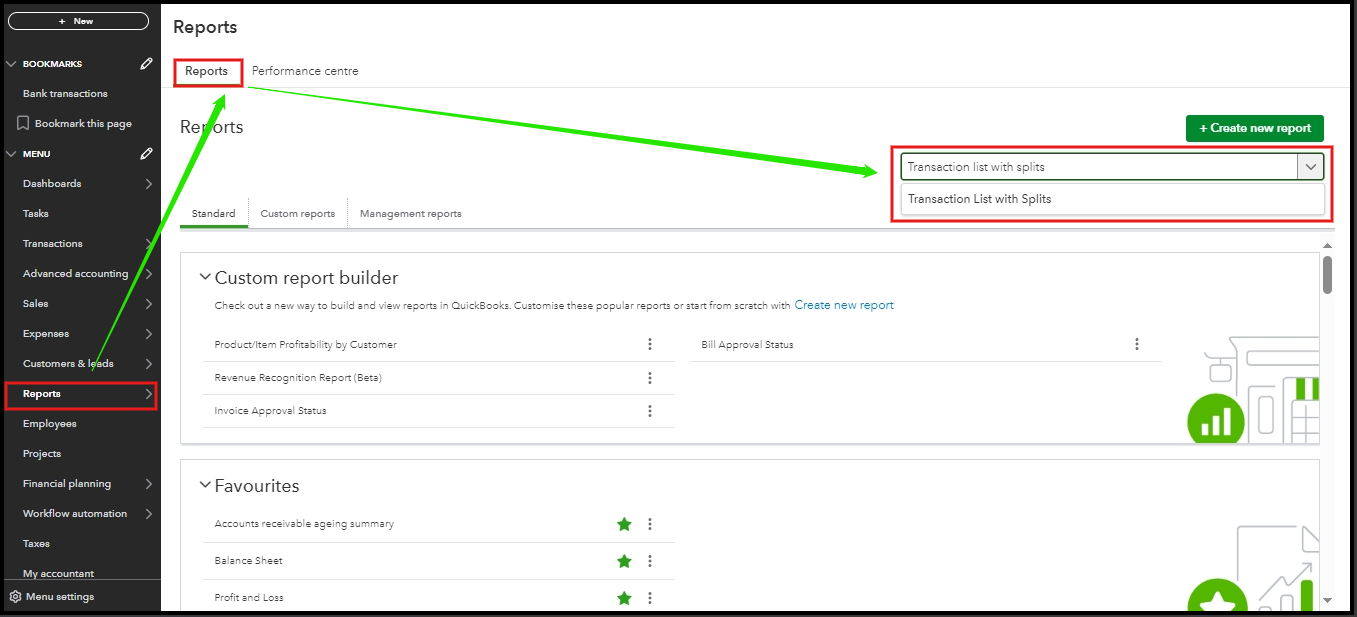Screen dimensions: 1357x617
Task: Click the vertical scrollbar thumb
Action: click(1327, 275)
